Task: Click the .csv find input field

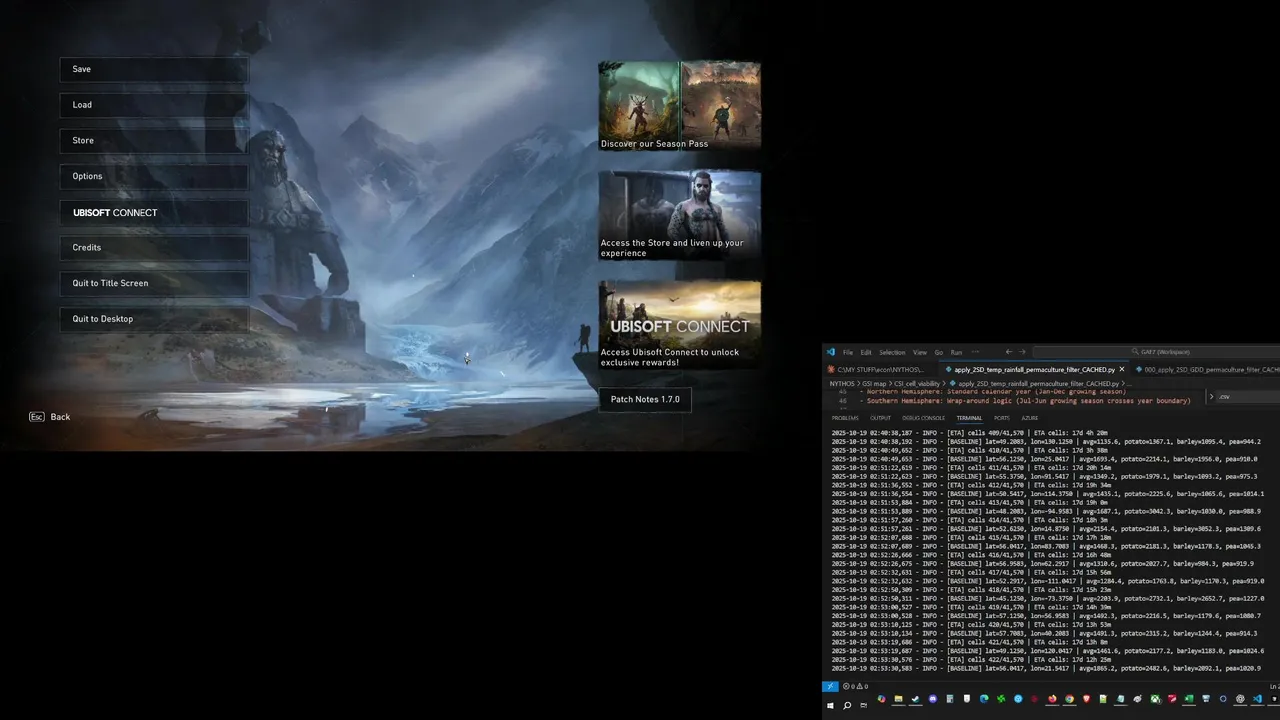Action: coord(1249,397)
